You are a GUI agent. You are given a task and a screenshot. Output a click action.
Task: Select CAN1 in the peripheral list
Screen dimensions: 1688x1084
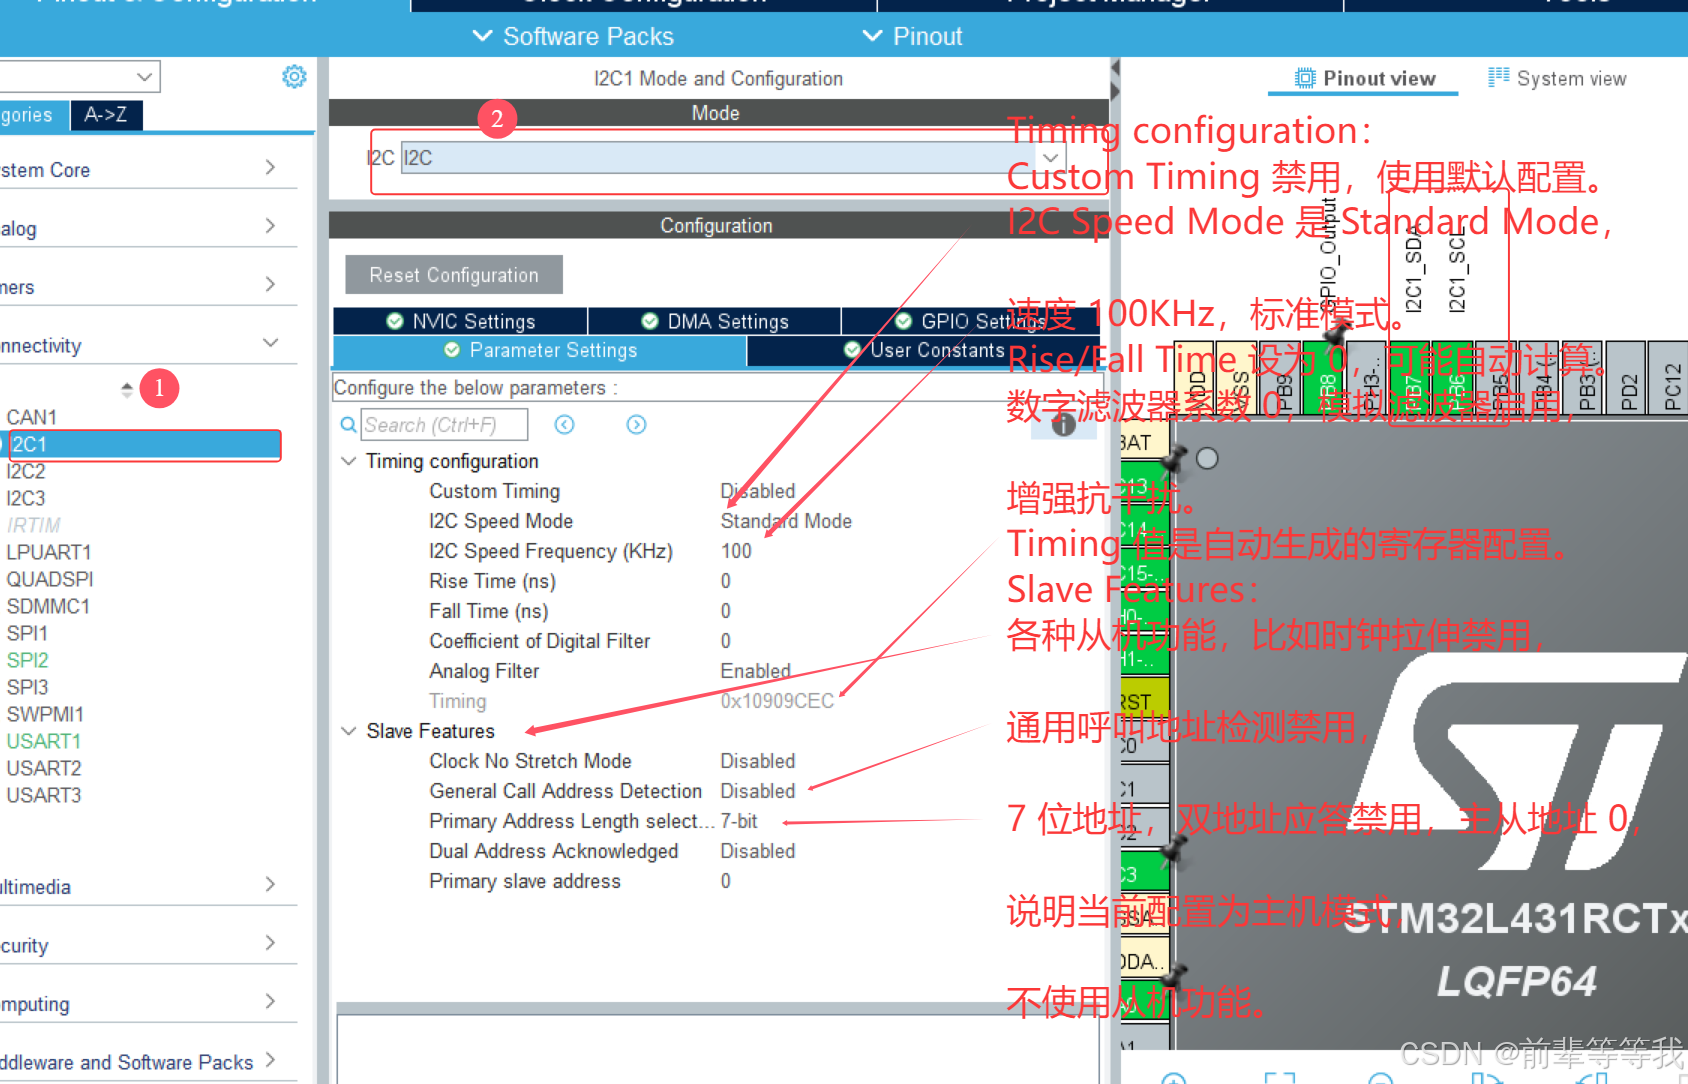(32, 417)
